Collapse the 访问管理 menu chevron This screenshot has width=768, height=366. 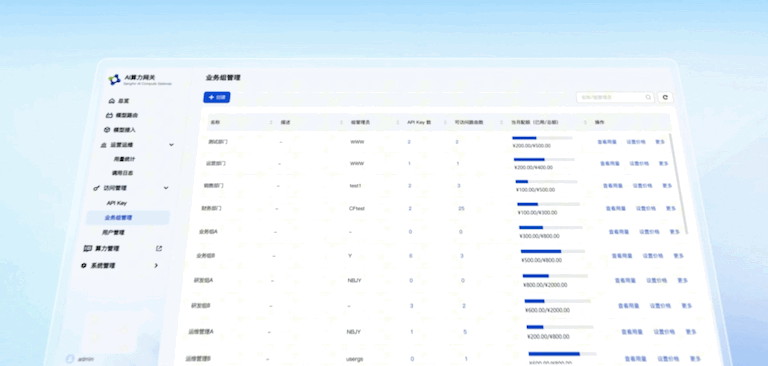(x=166, y=188)
